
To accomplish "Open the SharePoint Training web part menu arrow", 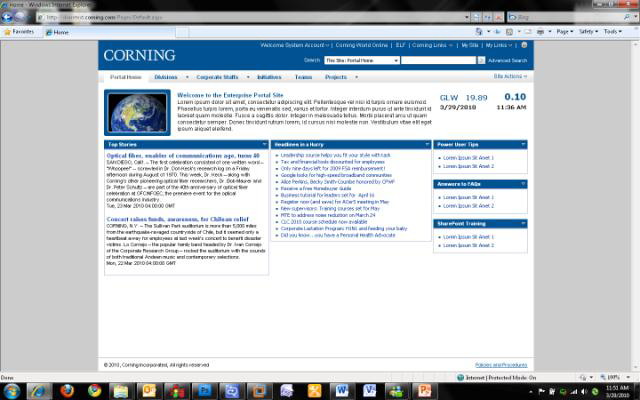I will (523, 224).
